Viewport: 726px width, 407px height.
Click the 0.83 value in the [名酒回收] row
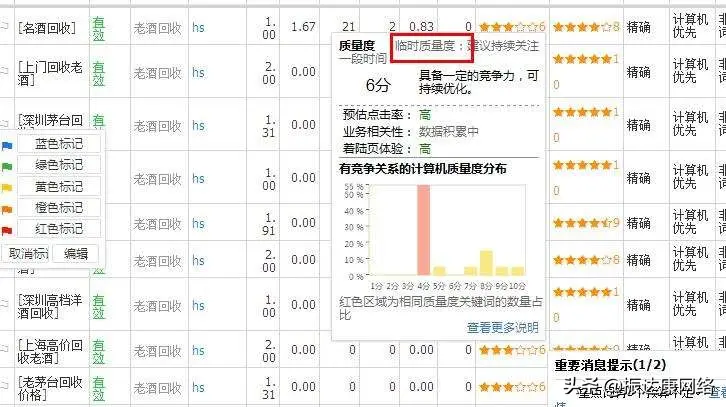pyautogui.click(x=421, y=27)
